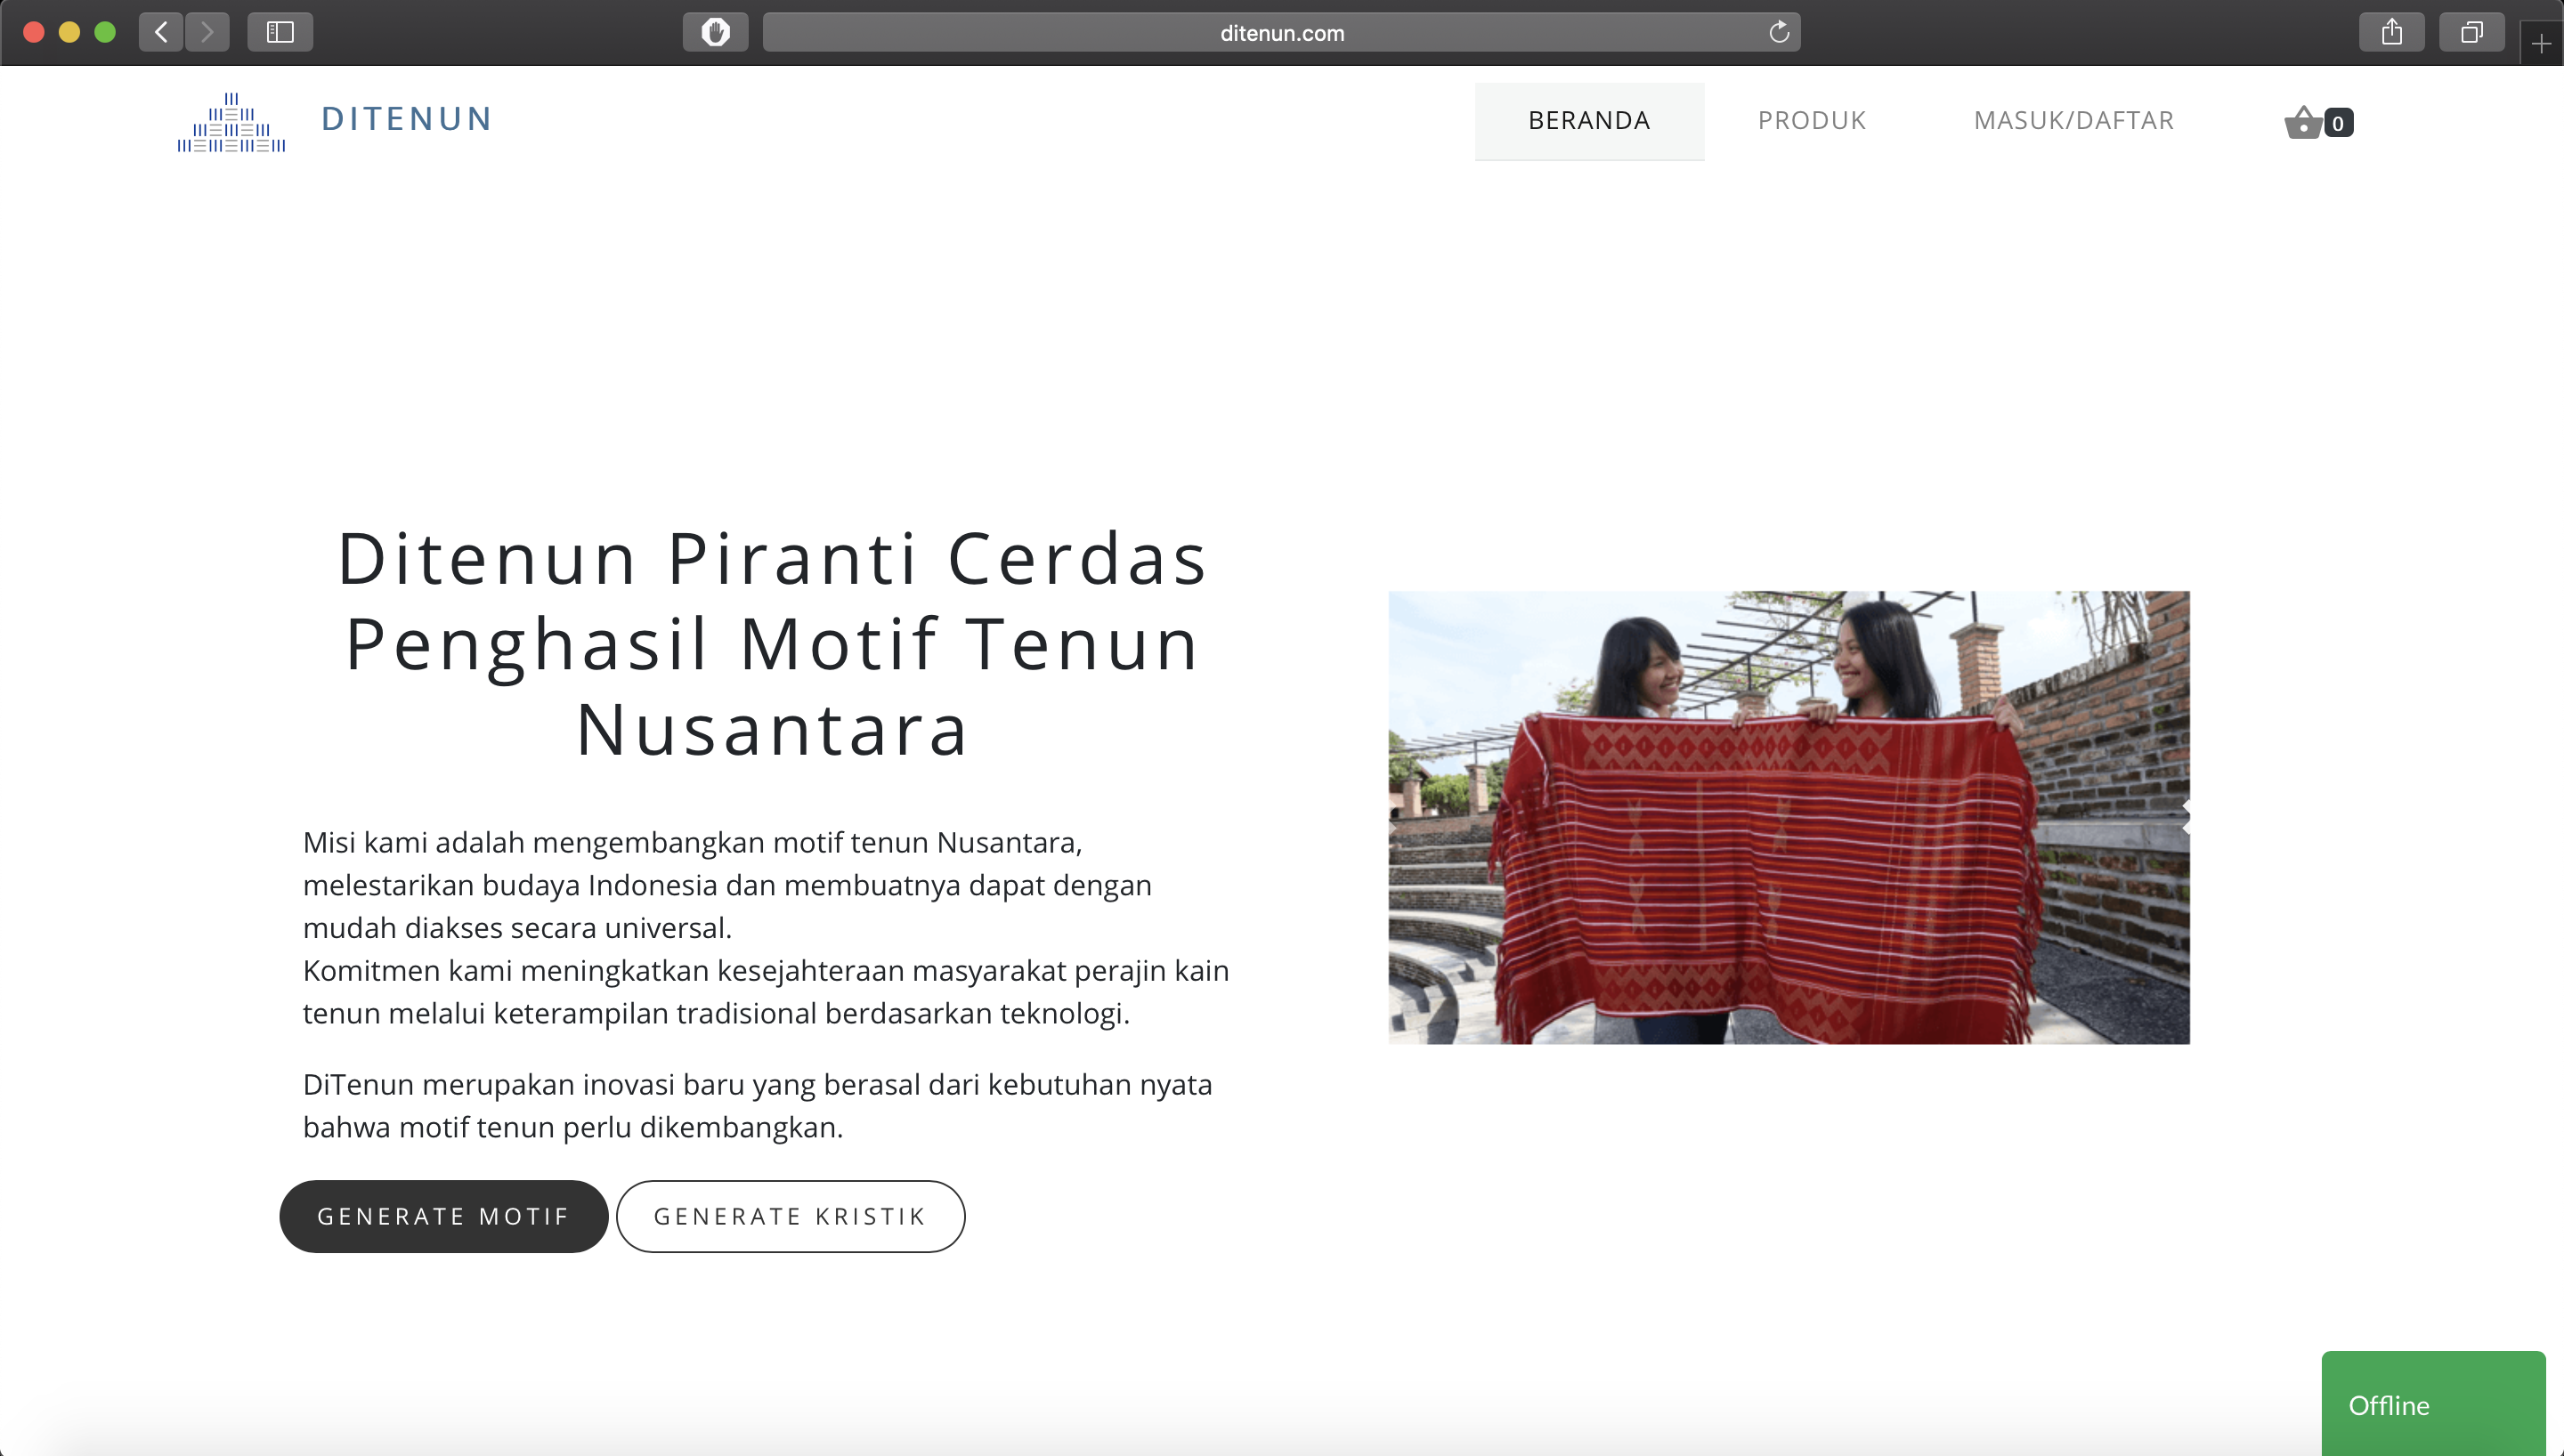
Task: Toggle the Safari sidebar button
Action: tap(280, 32)
